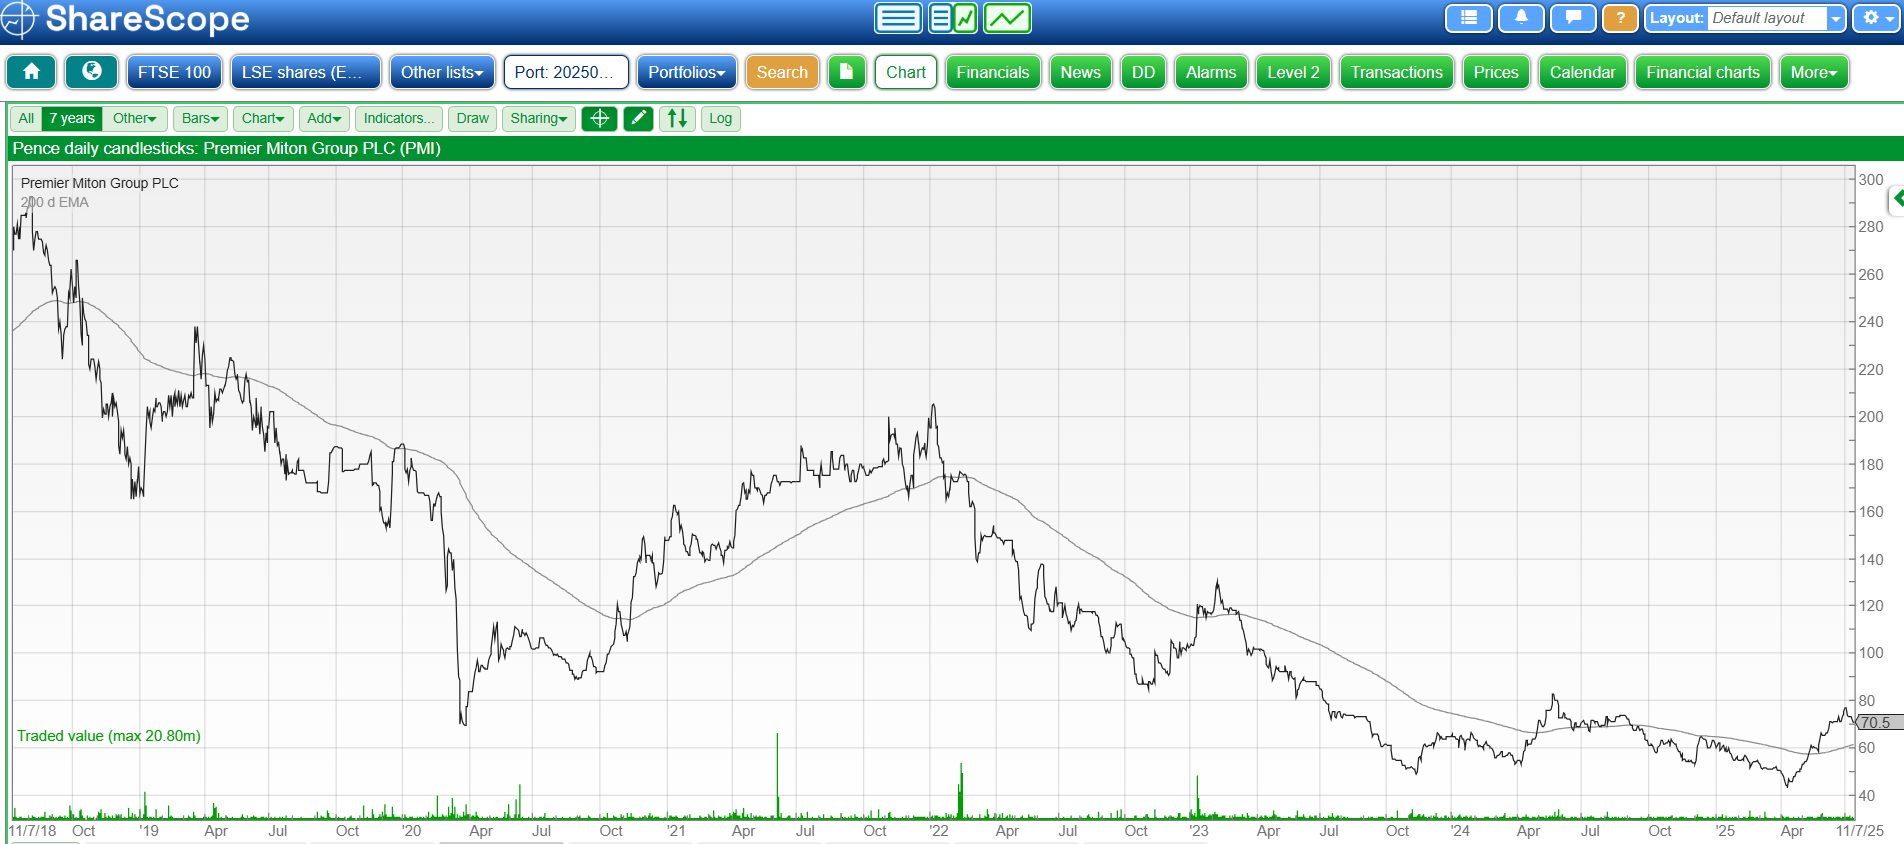Switch to split list and chart view

point(953,18)
